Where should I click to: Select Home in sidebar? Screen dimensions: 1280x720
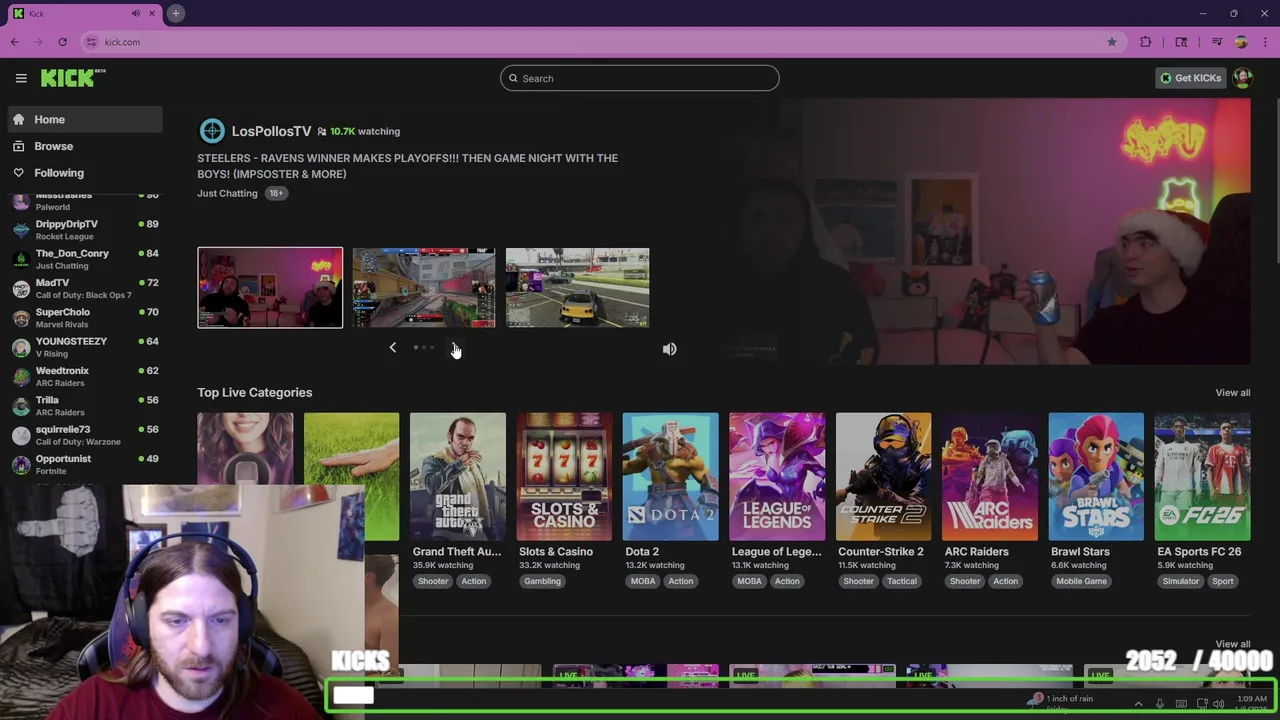point(86,119)
